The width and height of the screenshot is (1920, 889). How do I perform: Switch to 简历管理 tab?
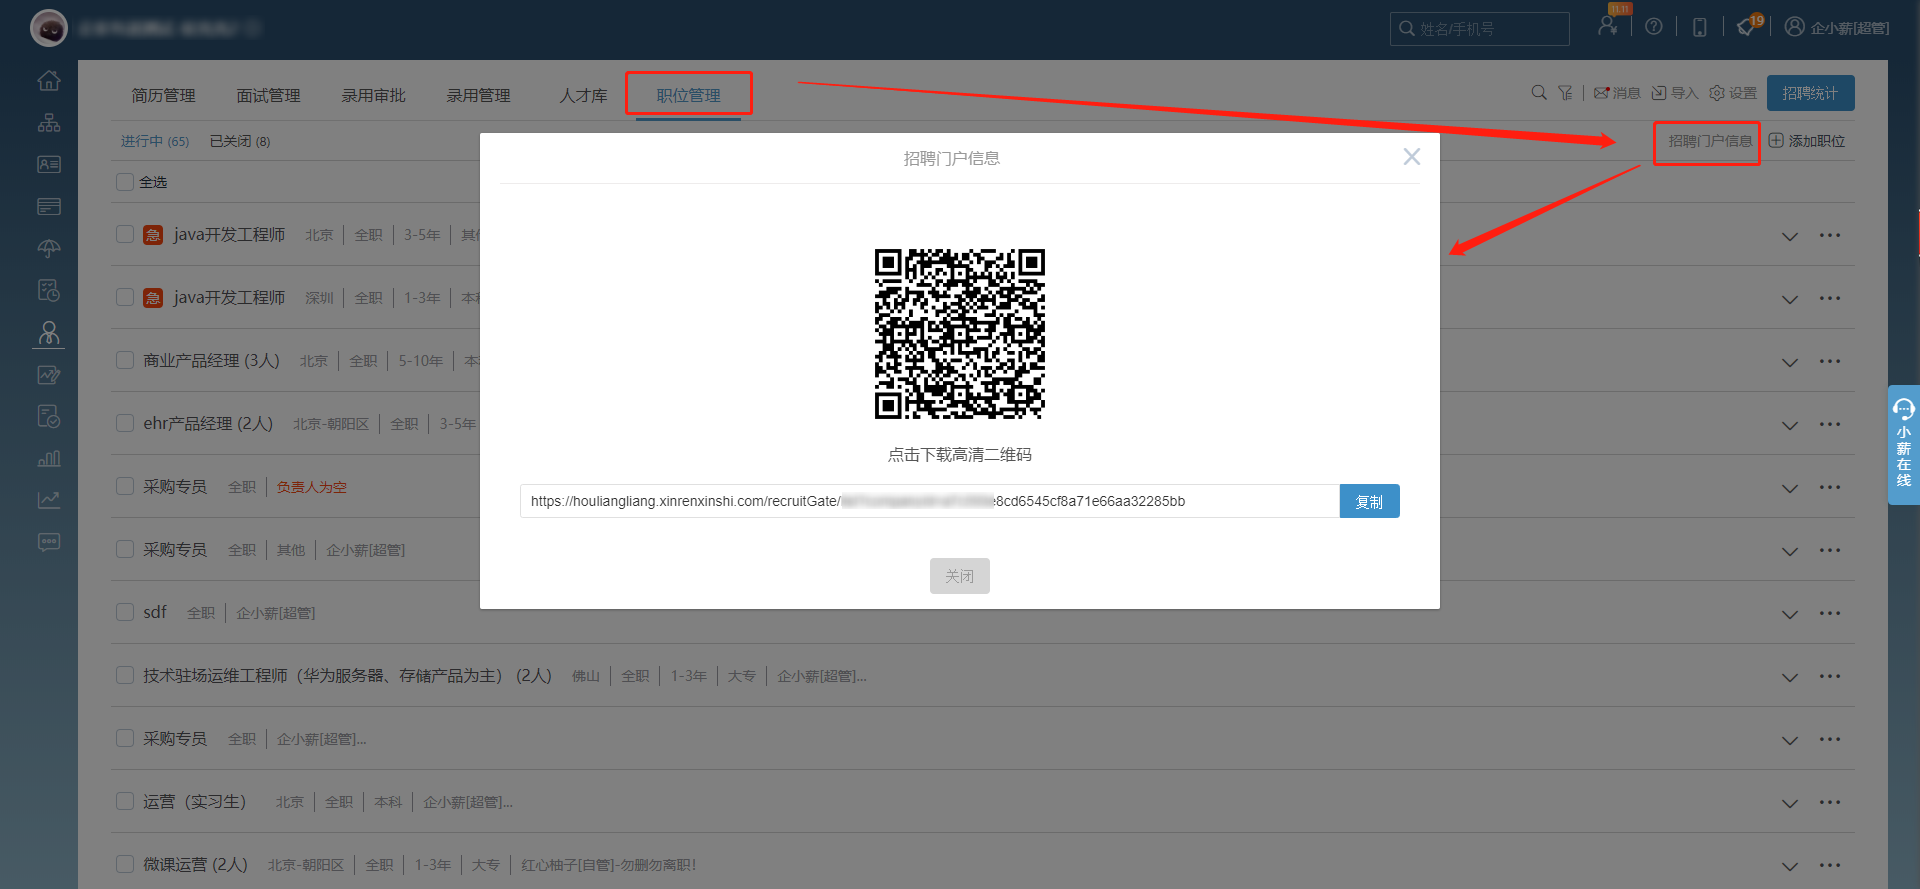163,95
